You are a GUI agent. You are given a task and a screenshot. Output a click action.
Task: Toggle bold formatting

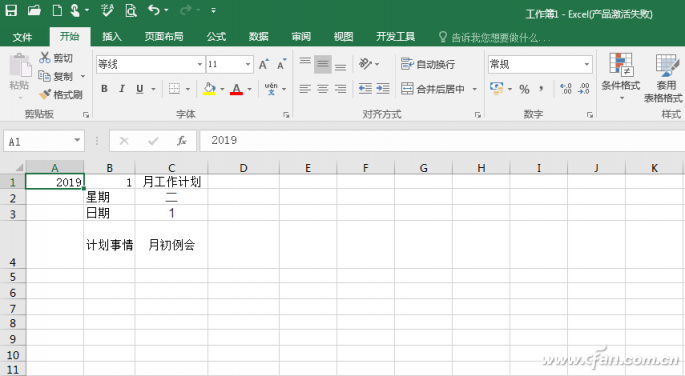click(x=104, y=89)
